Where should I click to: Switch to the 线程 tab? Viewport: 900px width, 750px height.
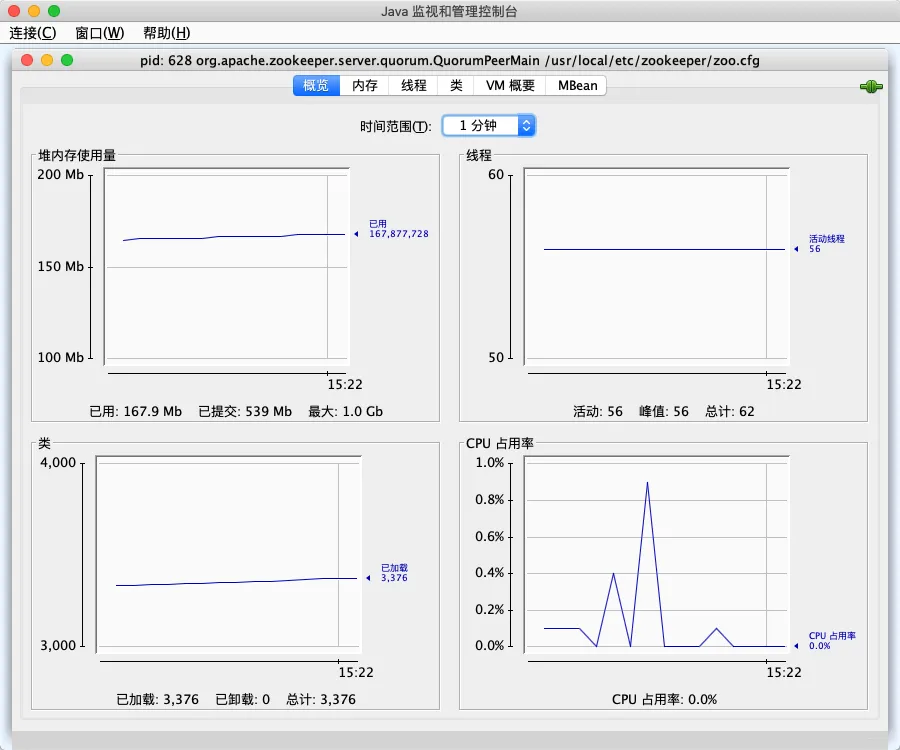point(413,86)
